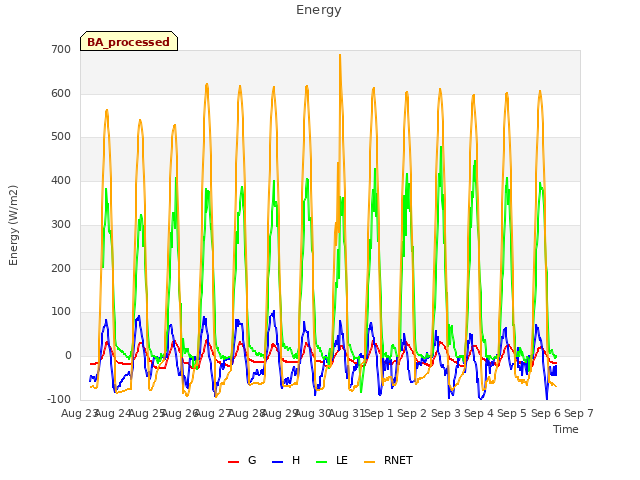Click the BA_processed annotation label

[x=129, y=41]
